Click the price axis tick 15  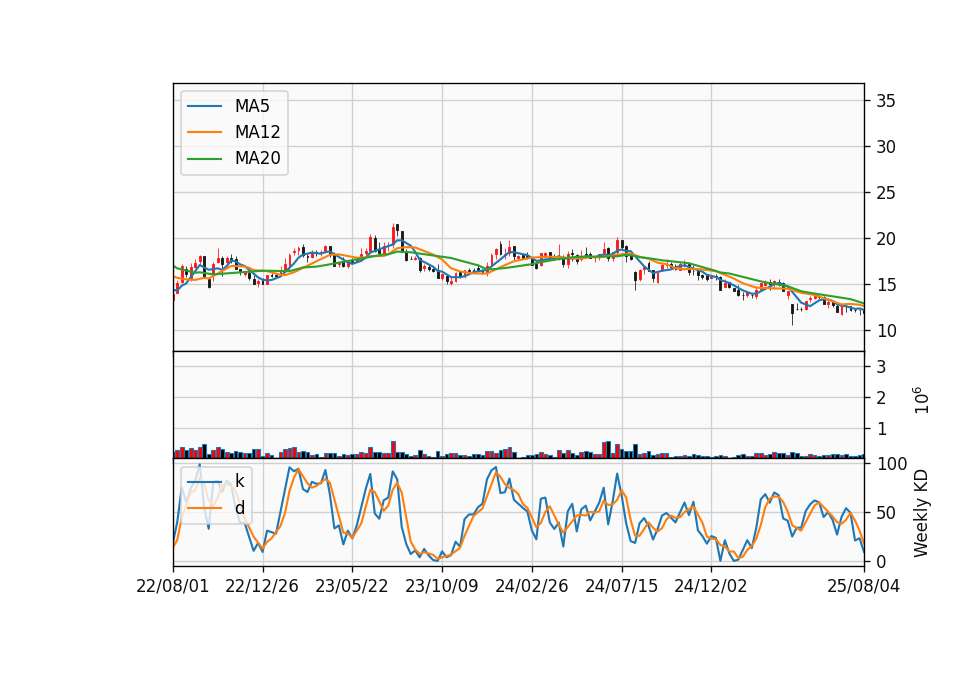[x=886, y=285]
